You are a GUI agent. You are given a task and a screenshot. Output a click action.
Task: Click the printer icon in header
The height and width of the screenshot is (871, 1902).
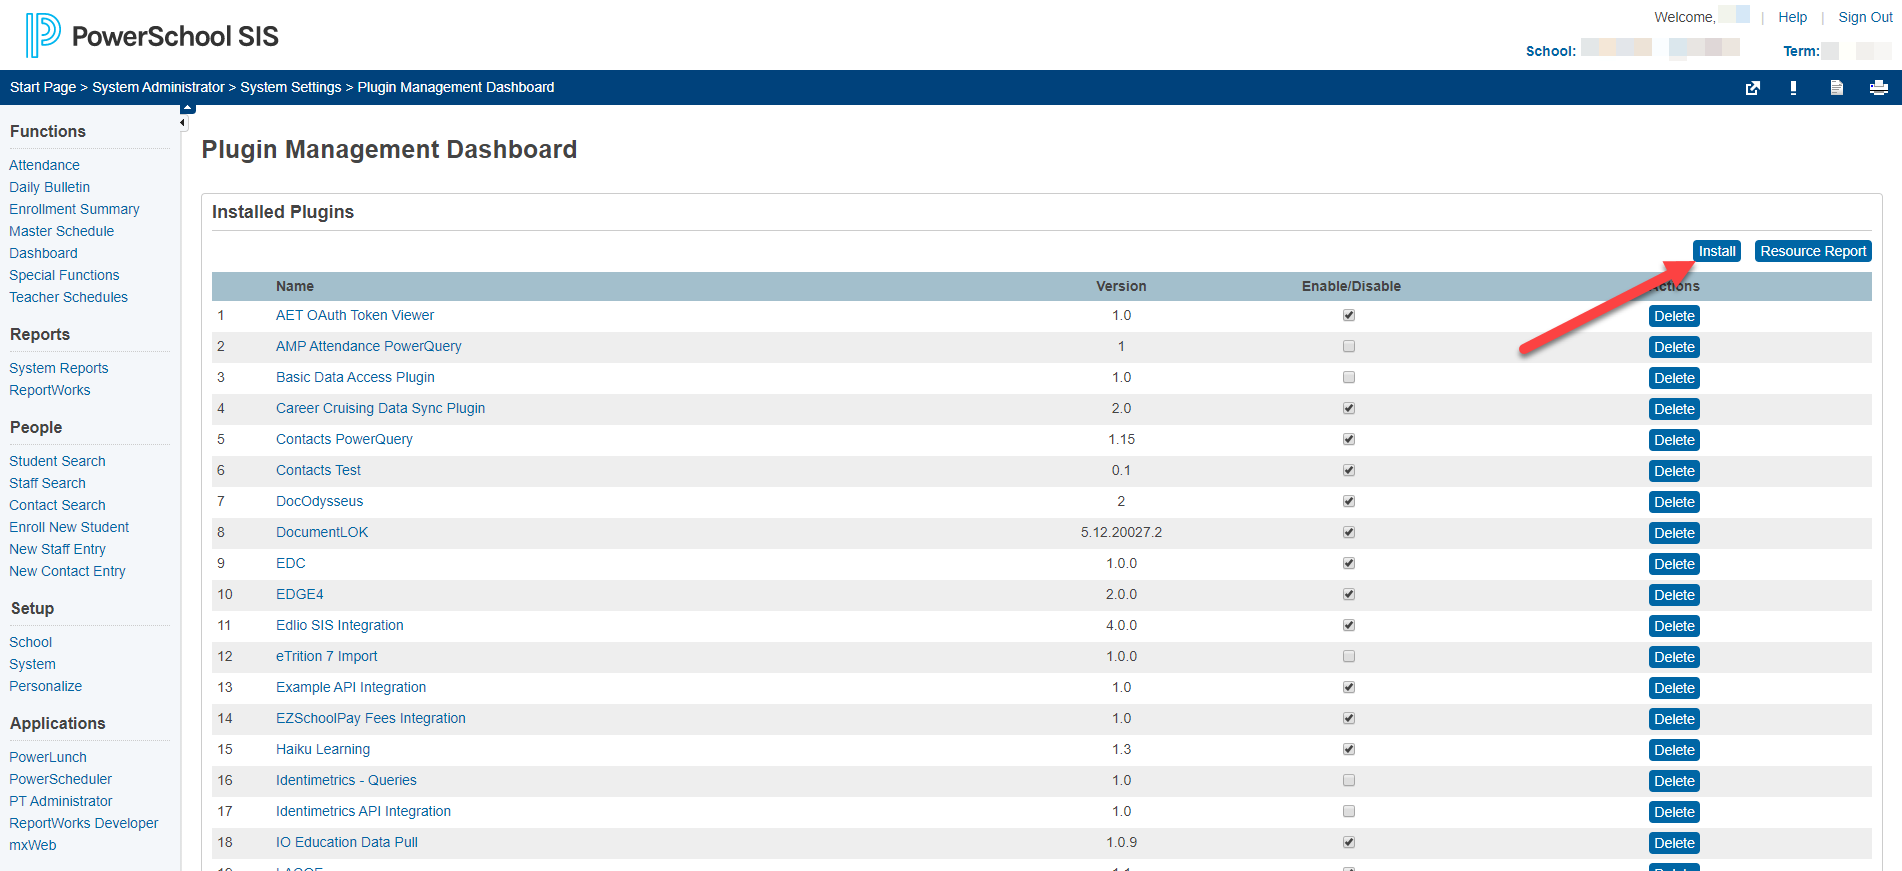[1878, 88]
